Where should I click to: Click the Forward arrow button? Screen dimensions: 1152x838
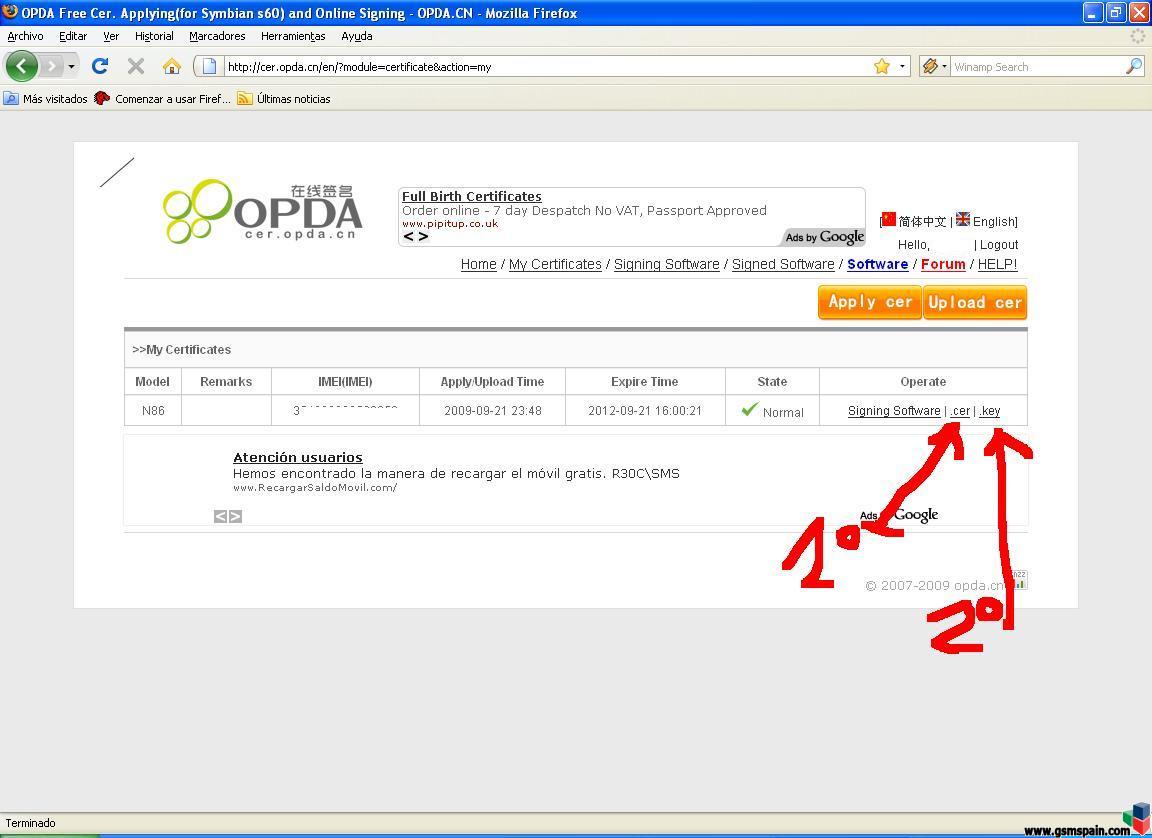click(51, 67)
